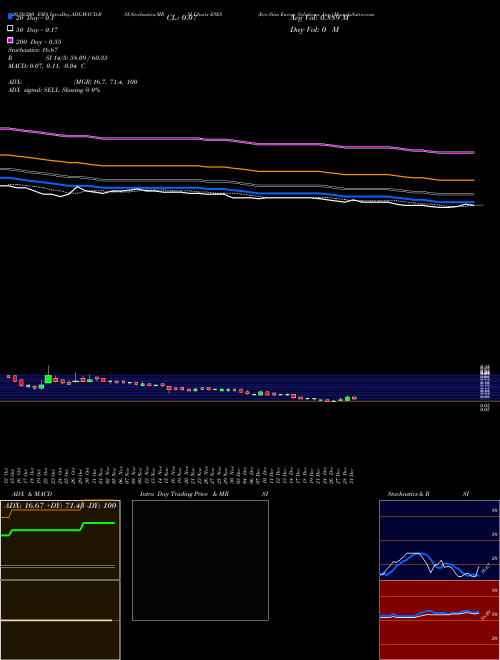Click the 'MACD: 0.07, 0.11, -0.04 C' line
The image size is (500, 660).
(x=46, y=66)
